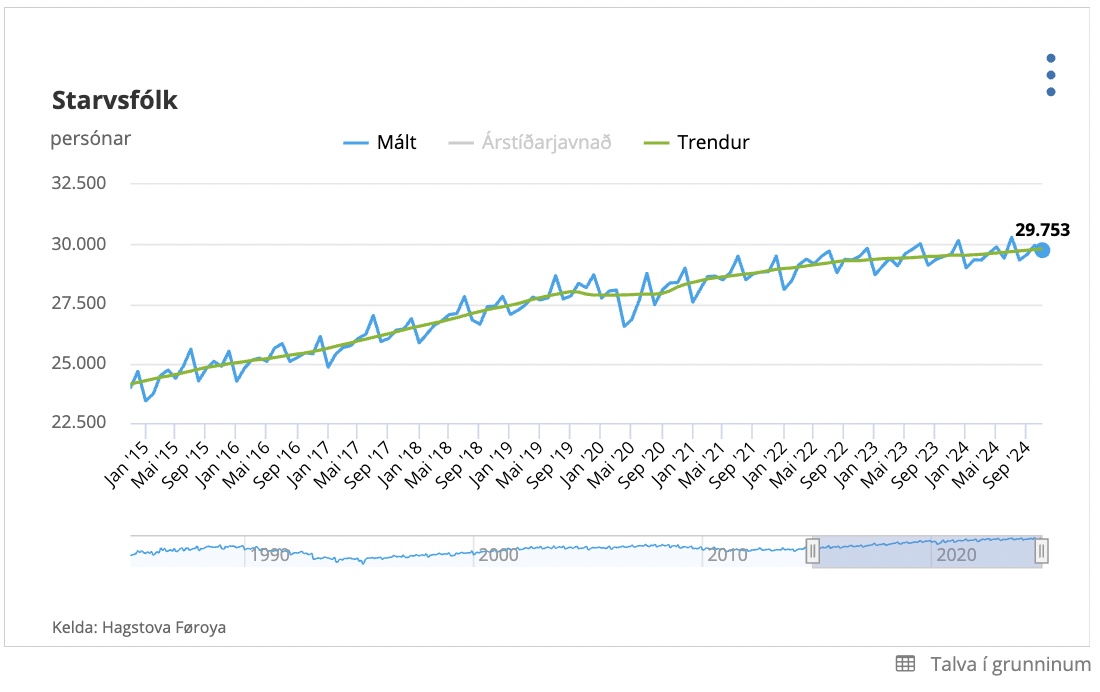This screenshot has height=692, width=1100.
Task: Jump to 2000 in the navigator timeline
Action: [498, 555]
